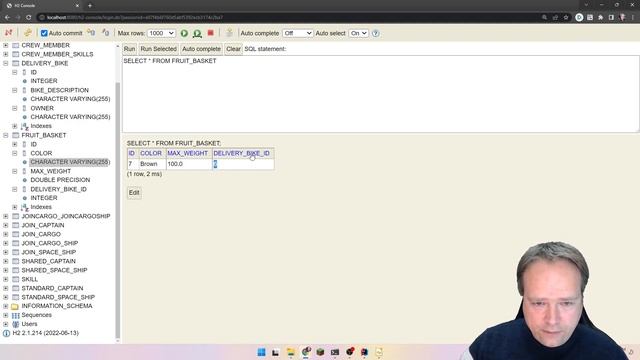Select STANDARD_CAPTAIN in table tree
Screen dimensions: 640x360
(52, 288)
